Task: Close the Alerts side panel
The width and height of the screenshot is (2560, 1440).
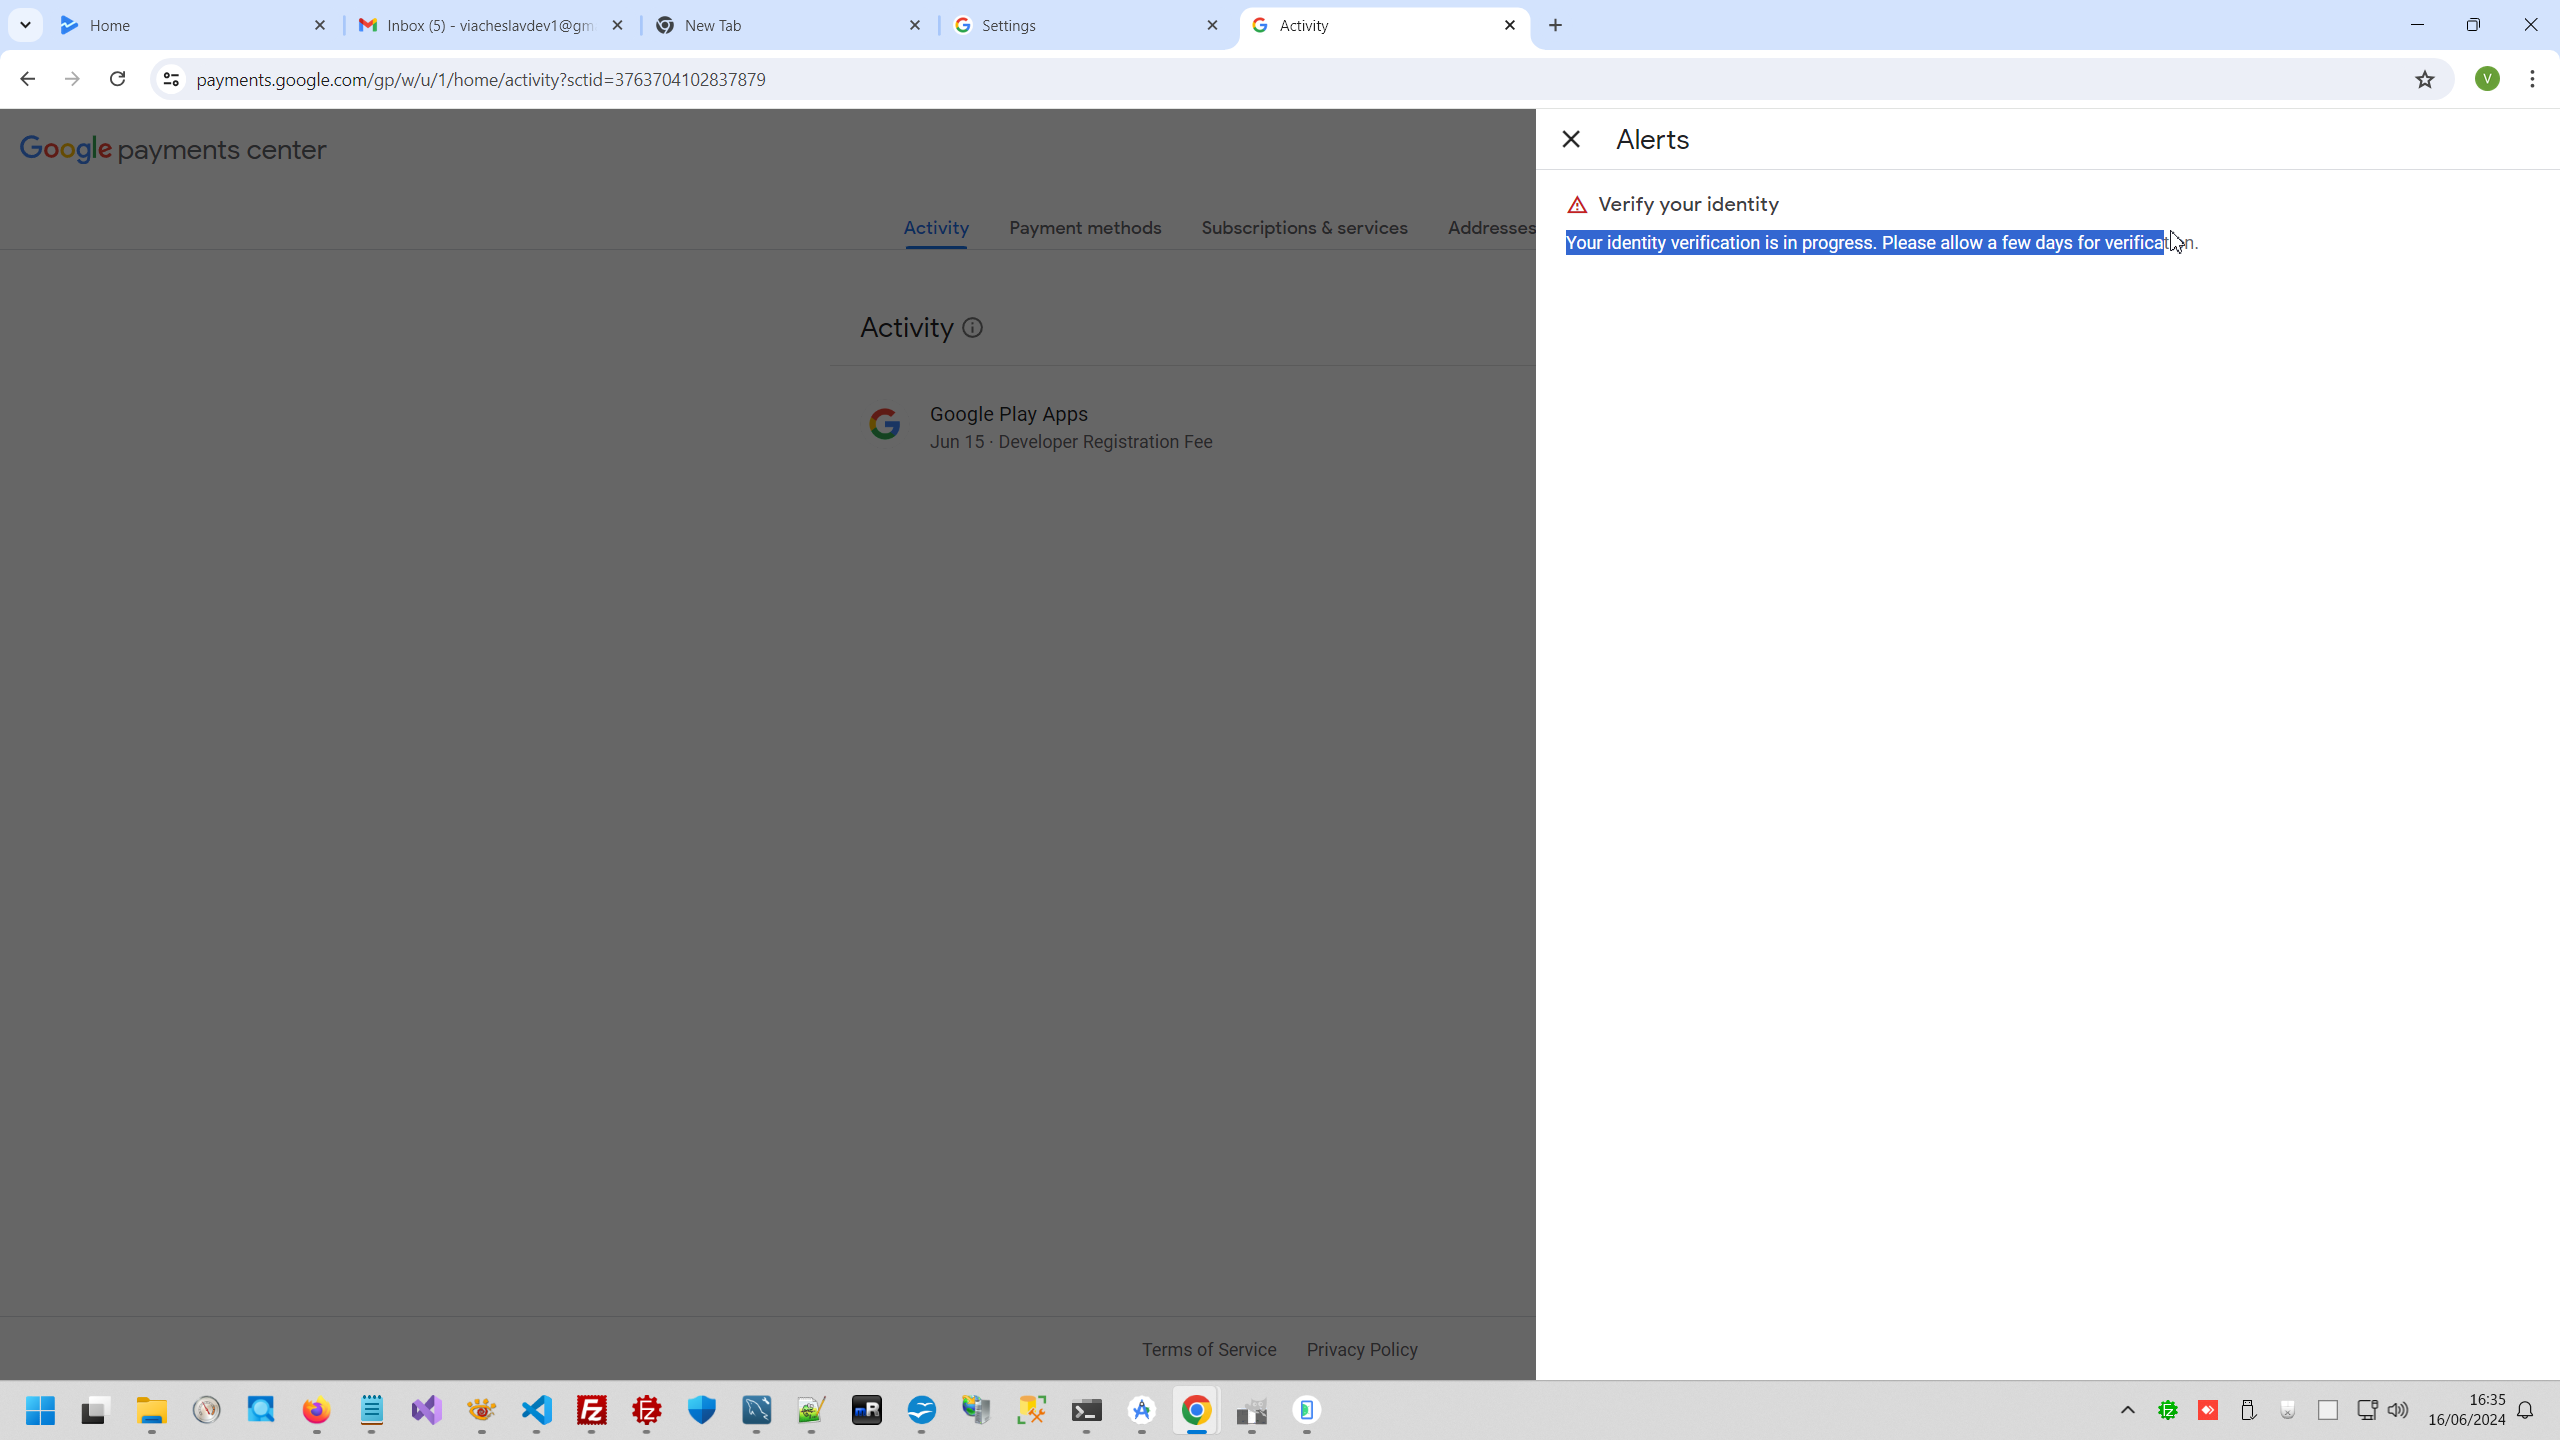Action: point(1570,139)
